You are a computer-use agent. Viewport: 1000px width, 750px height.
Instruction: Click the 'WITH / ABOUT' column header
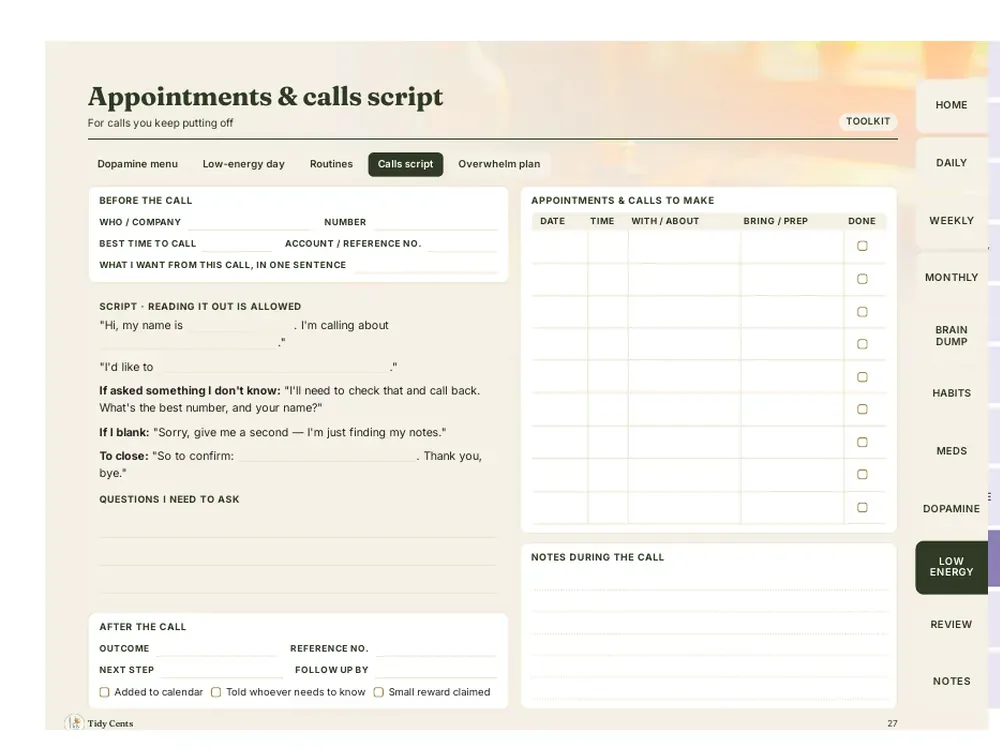pos(665,221)
